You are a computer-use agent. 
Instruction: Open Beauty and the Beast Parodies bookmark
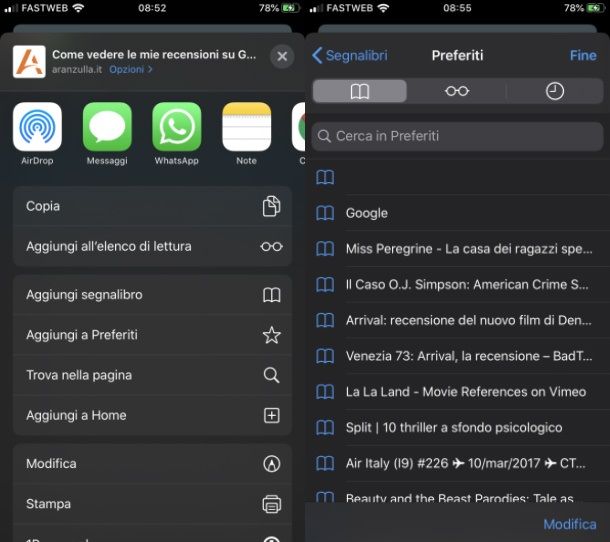point(460,492)
